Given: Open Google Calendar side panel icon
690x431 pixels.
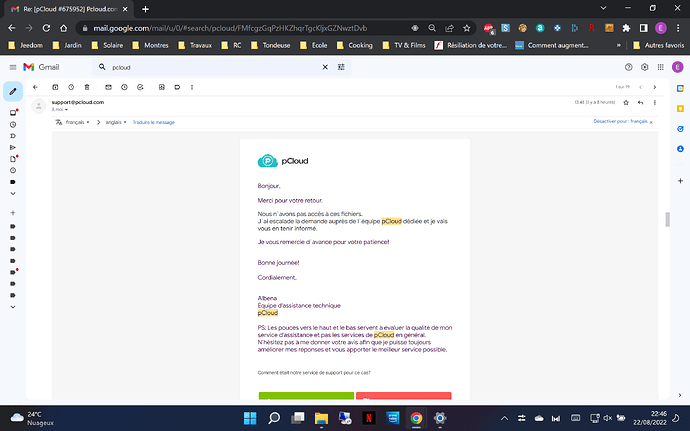Looking at the screenshot, I should point(680,88).
